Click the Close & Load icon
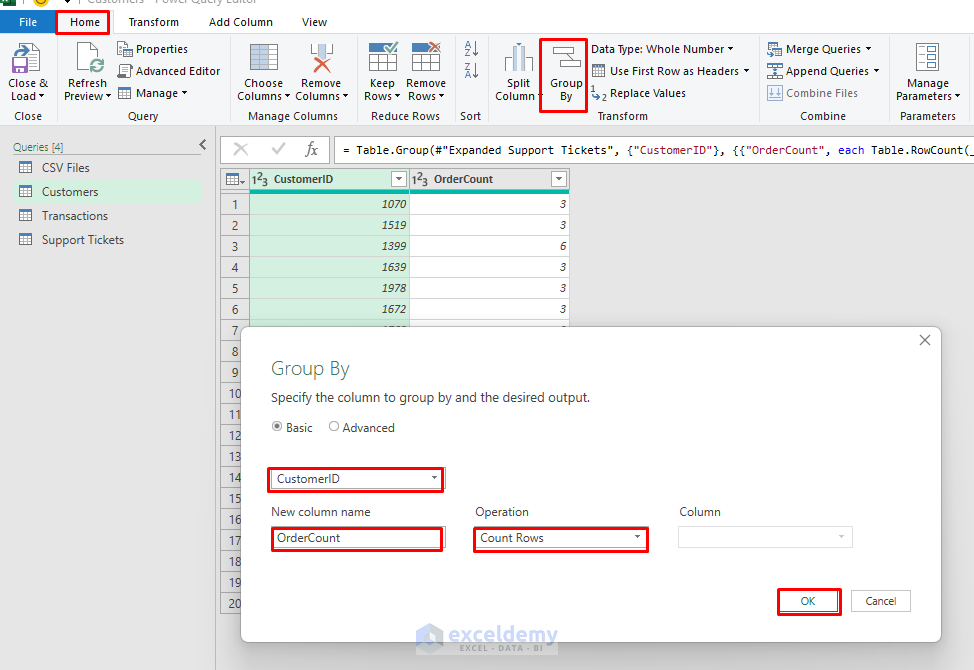Image resolution: width=974 pixels, height=670 pixels. [25, 58]
